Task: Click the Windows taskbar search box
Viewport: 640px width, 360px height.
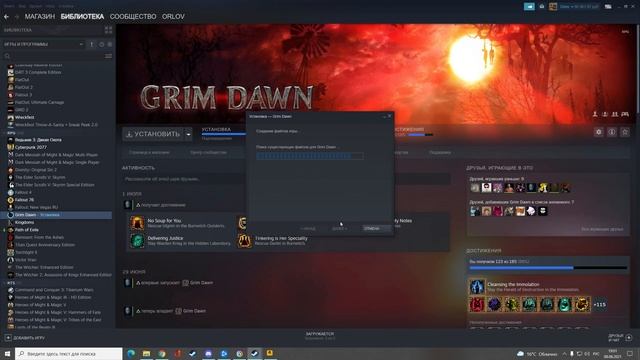Action: (x=69, y=353)
